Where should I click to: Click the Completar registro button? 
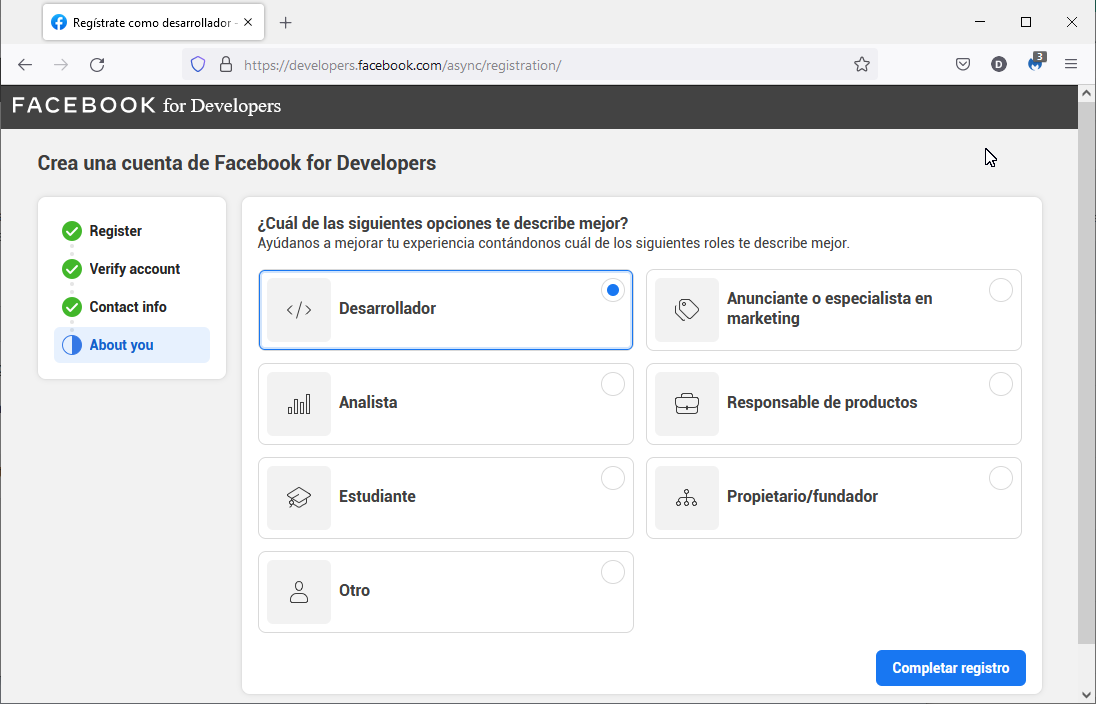coord(950,668)
